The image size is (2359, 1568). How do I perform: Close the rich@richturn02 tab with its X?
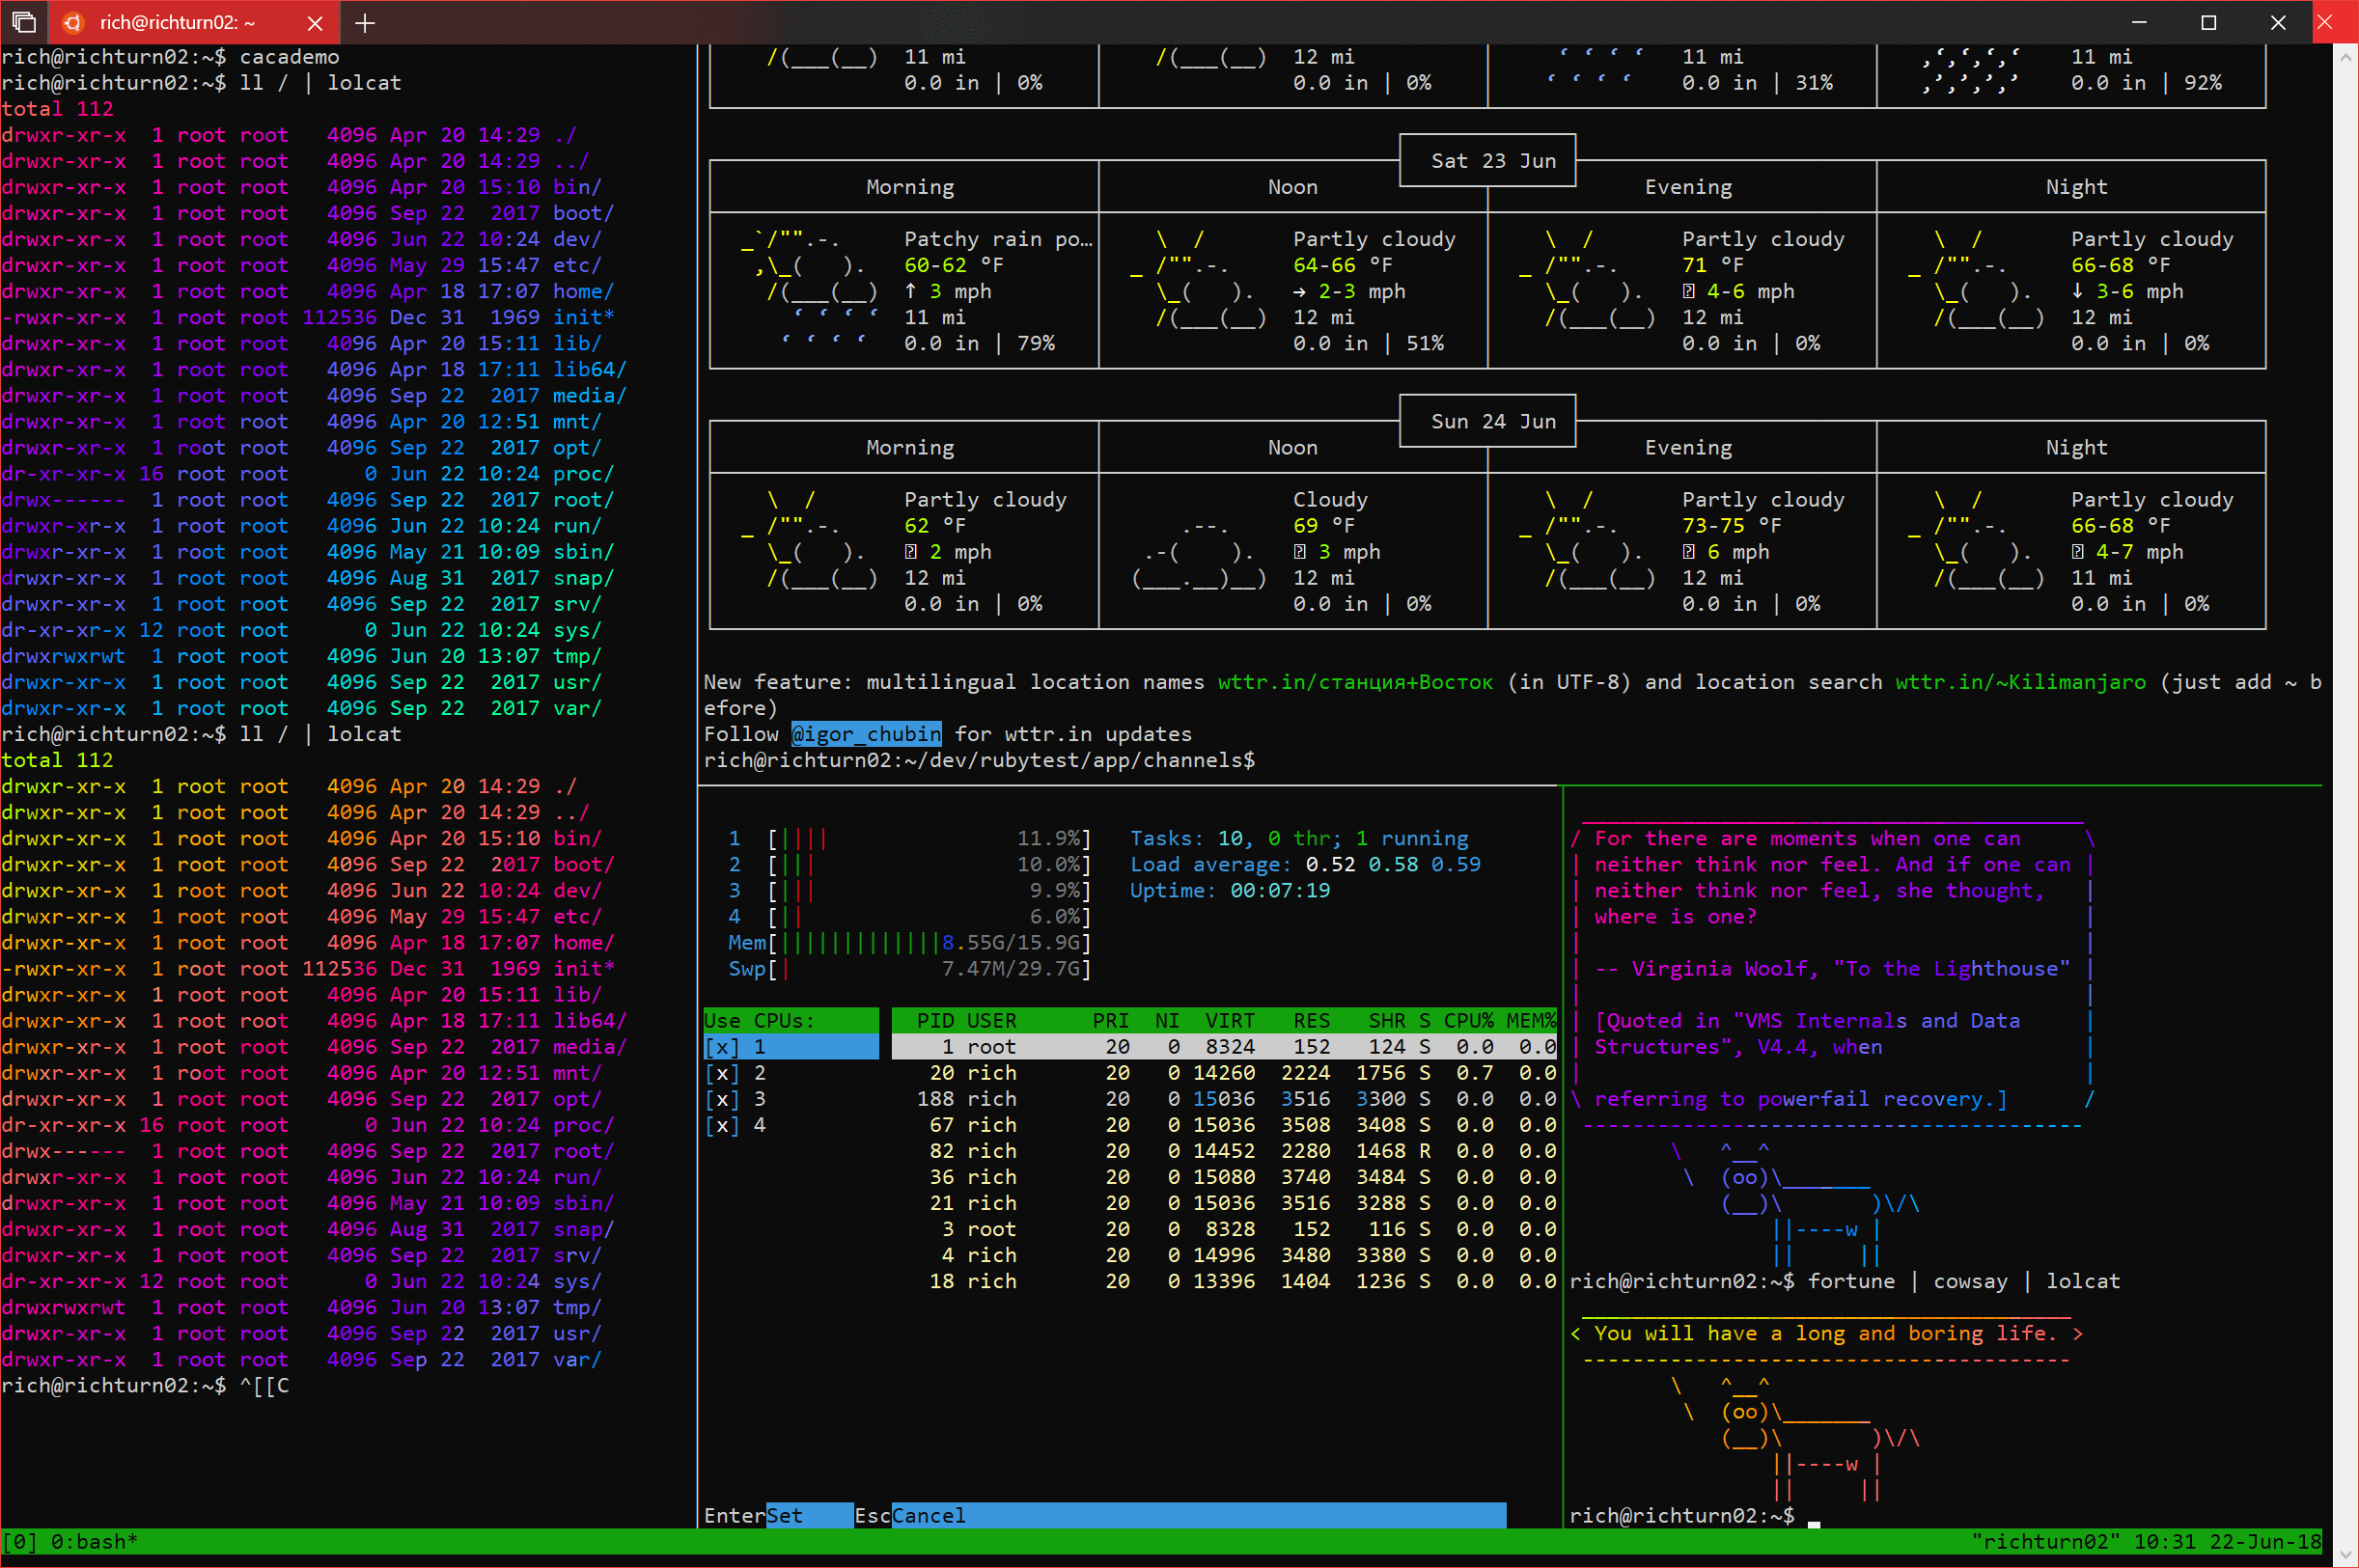coord(315,22)
